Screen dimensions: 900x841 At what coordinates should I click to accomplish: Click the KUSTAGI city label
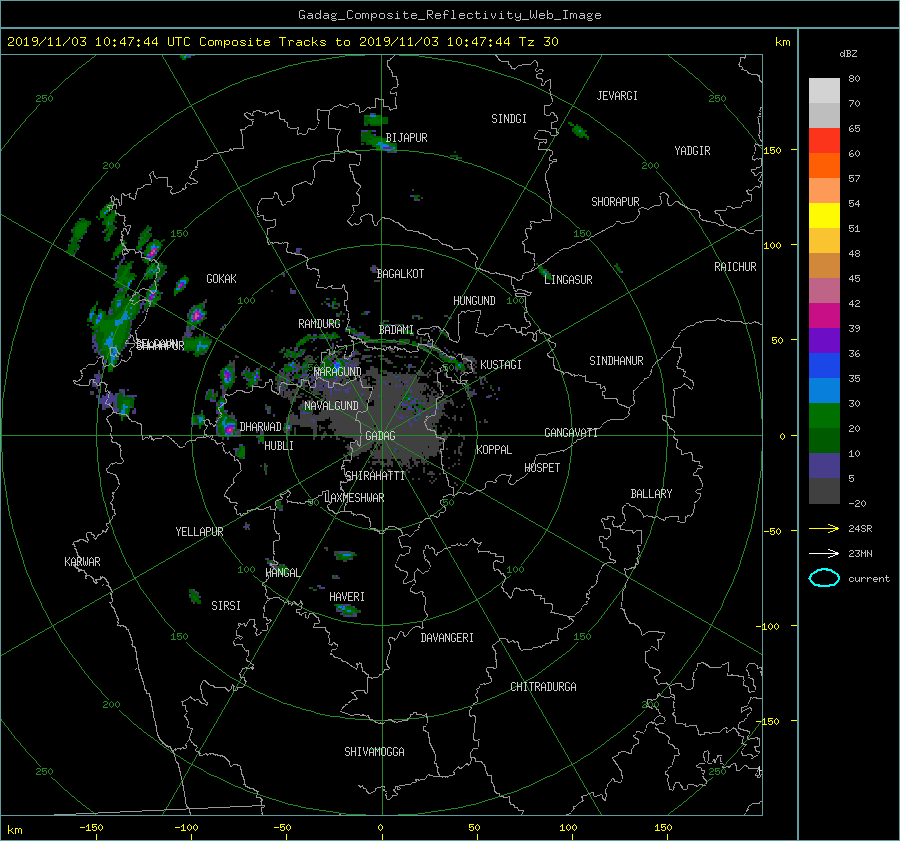pyautogui.click(x=501, y=365)
